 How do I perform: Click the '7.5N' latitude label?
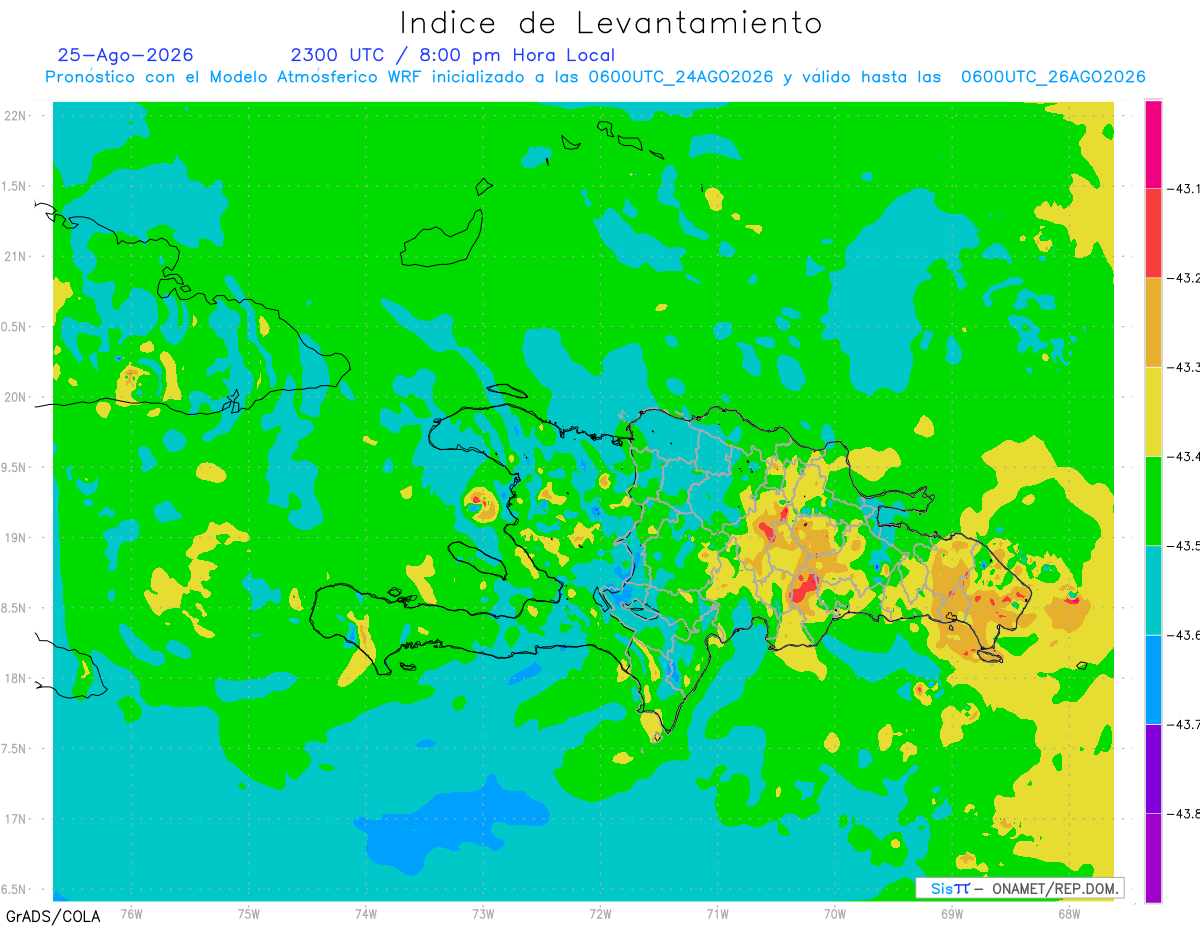(14, 749)
